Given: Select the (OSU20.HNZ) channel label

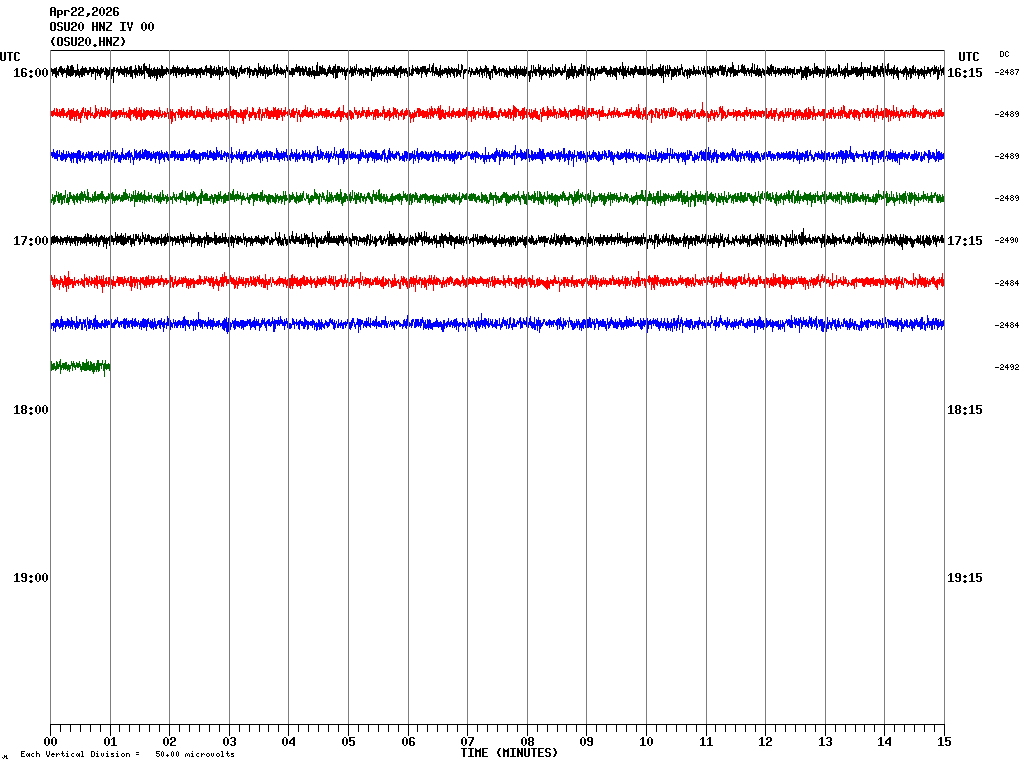Looking at the screenshot, I should click(88, 42).
